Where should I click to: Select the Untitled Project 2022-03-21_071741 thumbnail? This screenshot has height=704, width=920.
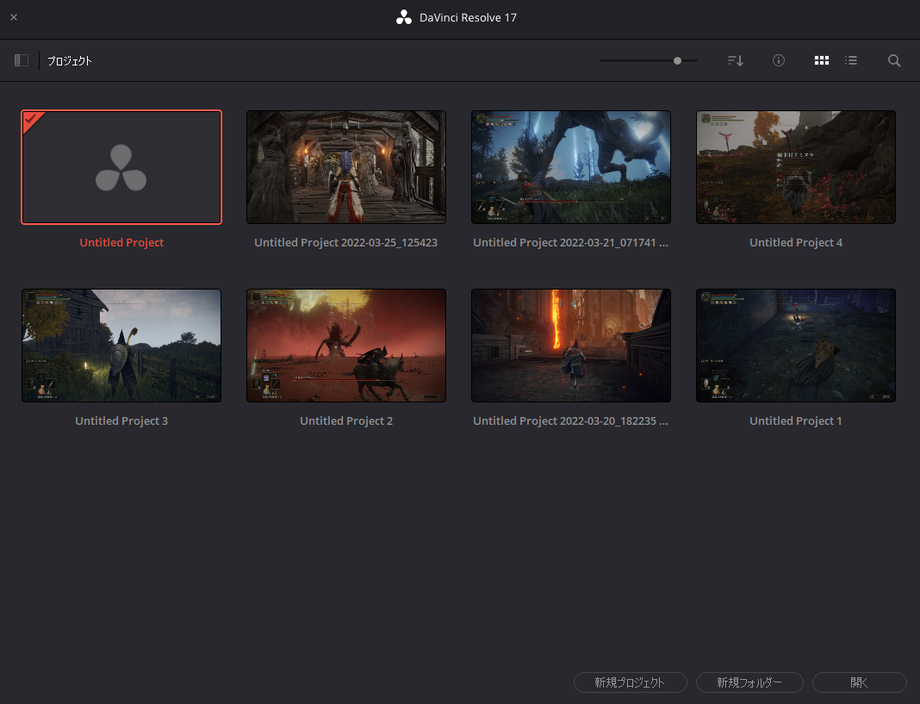[x=571, y=167]
